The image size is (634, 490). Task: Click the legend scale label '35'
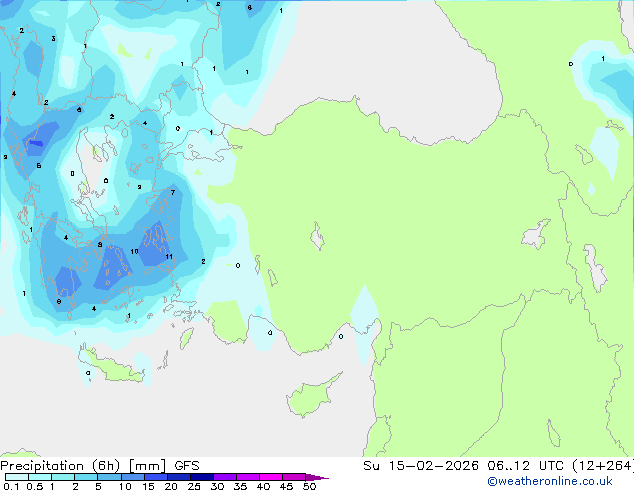(240, 486)
